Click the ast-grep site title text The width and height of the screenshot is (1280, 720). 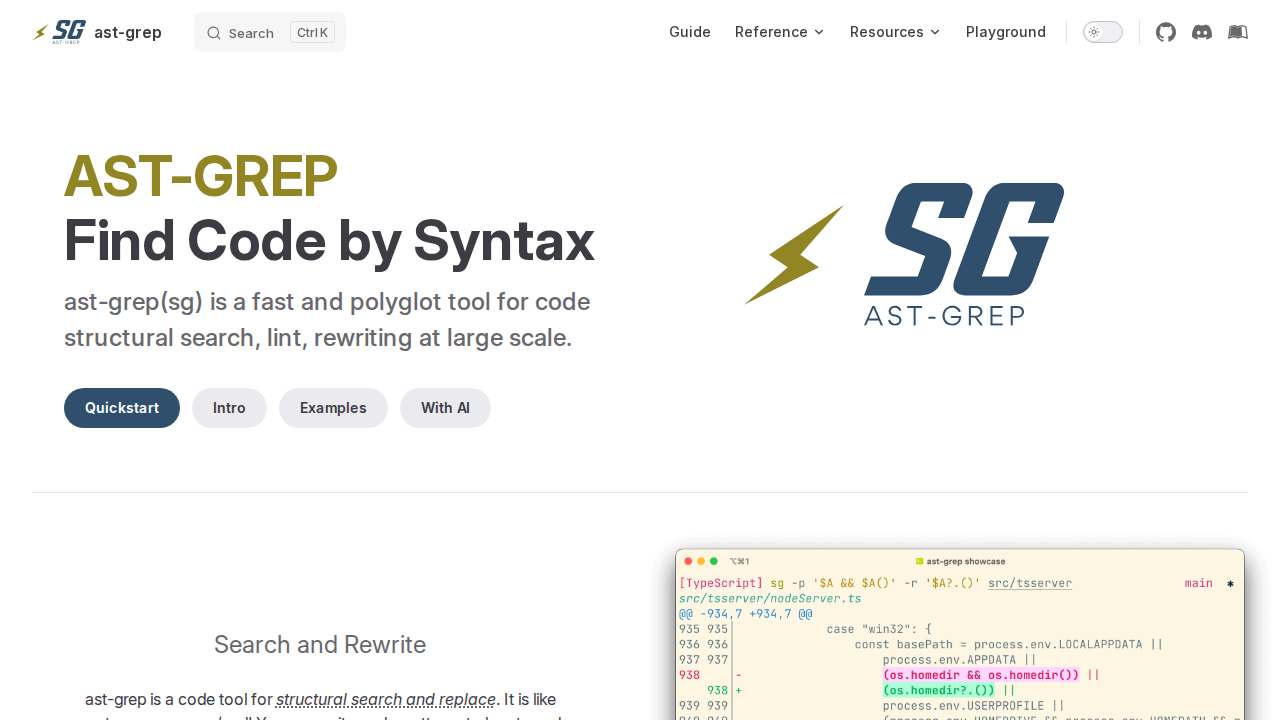pos(128,32)
